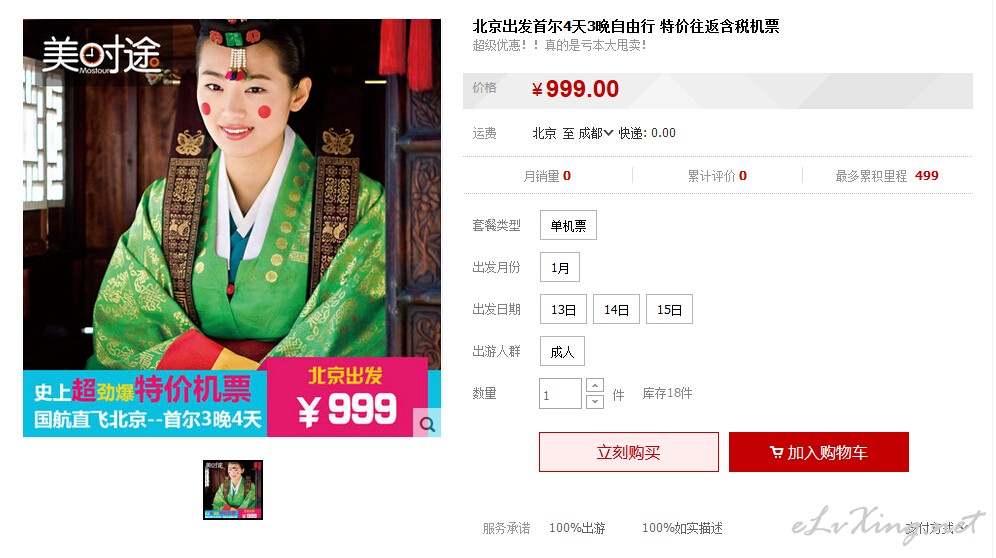Click the 最多累积里程 499 link

(x=887, y=175)
